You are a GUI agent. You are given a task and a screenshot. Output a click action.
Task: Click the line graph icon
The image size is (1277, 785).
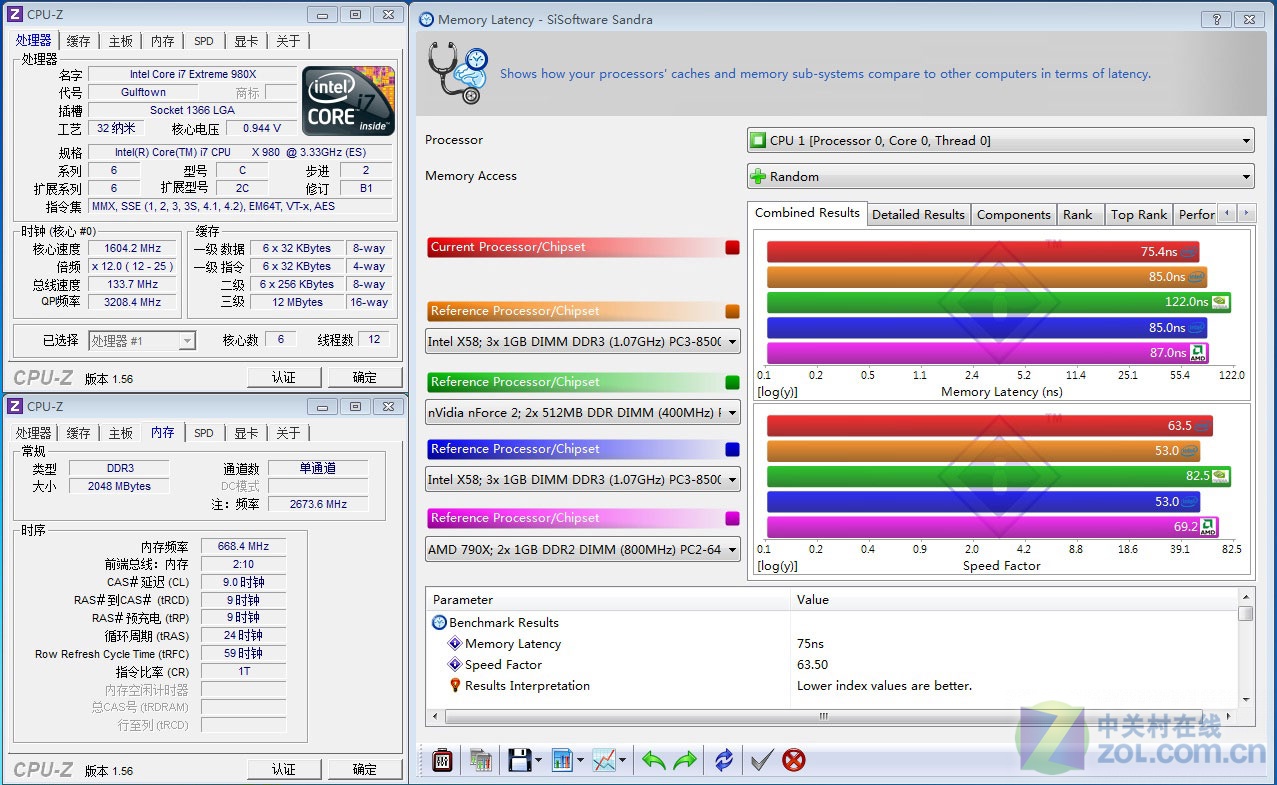pyautogui.click(x=604, y=760)
